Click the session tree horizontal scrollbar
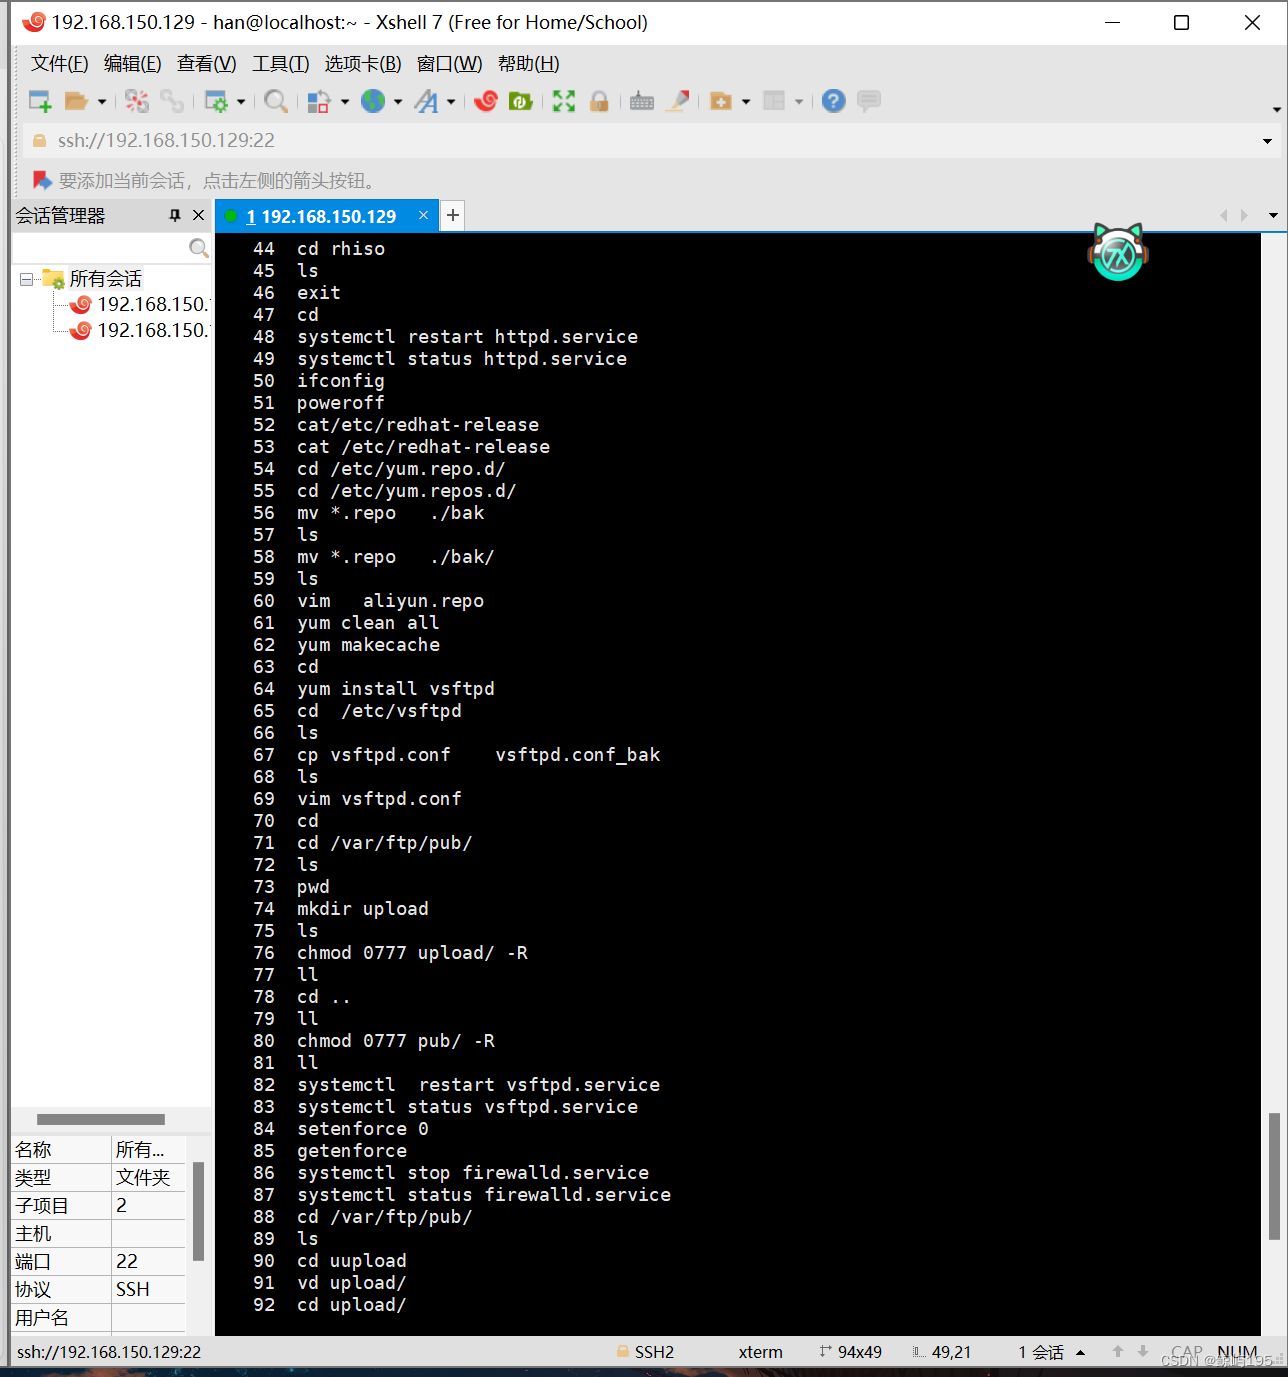This screenshot has height=1377, width=1288. click(101, 1119)
